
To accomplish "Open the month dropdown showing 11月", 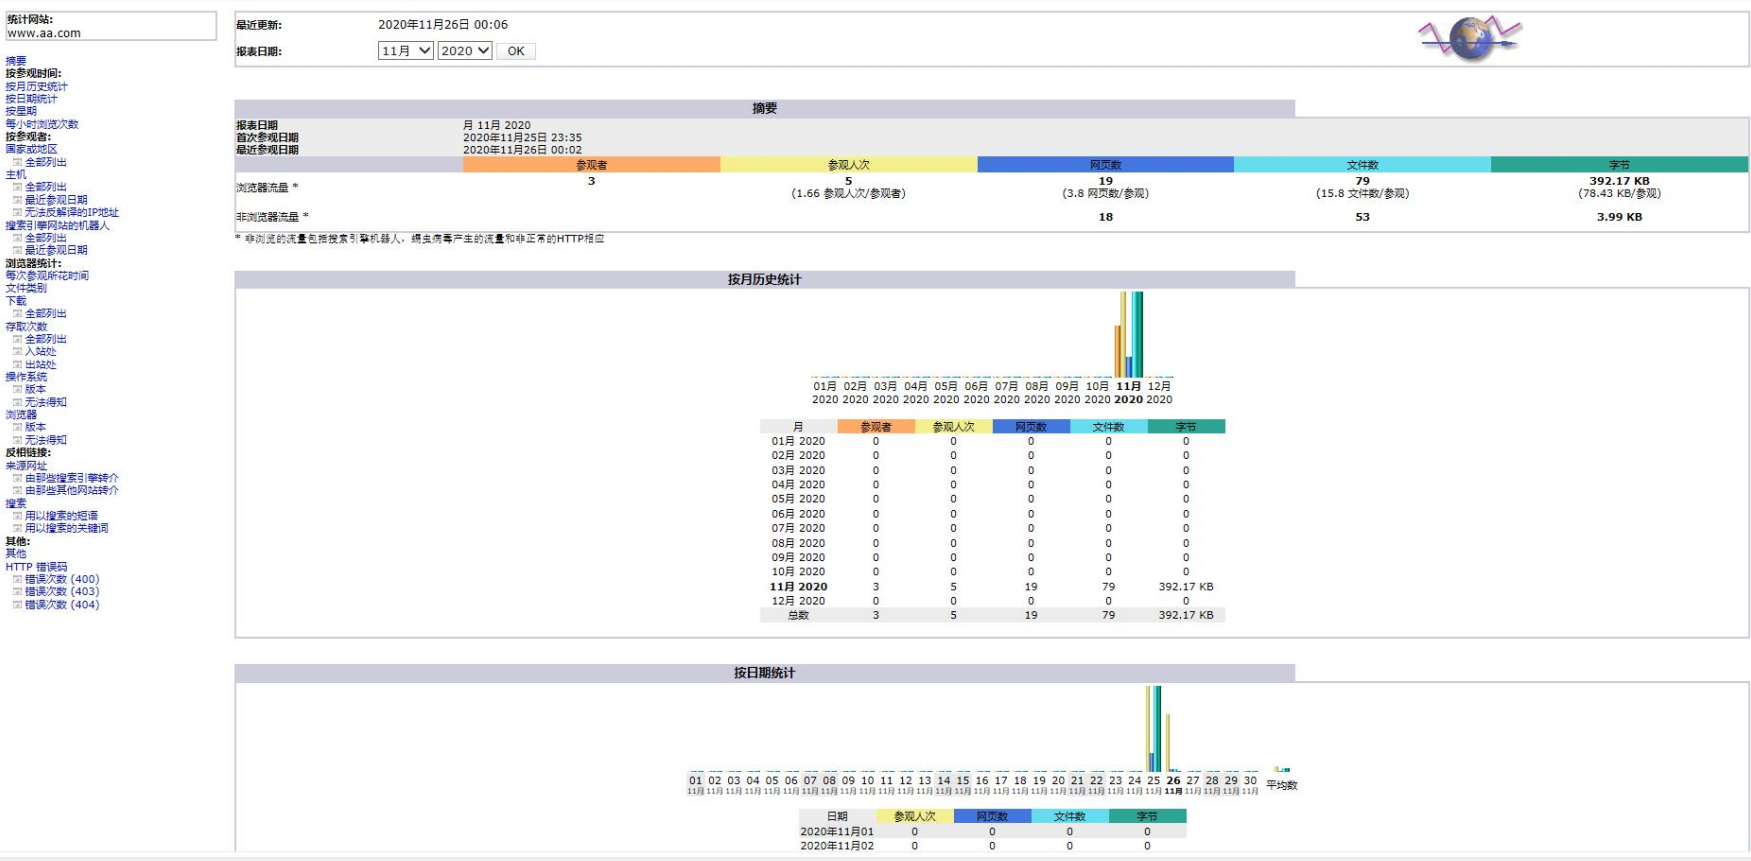I will [405, 51].
